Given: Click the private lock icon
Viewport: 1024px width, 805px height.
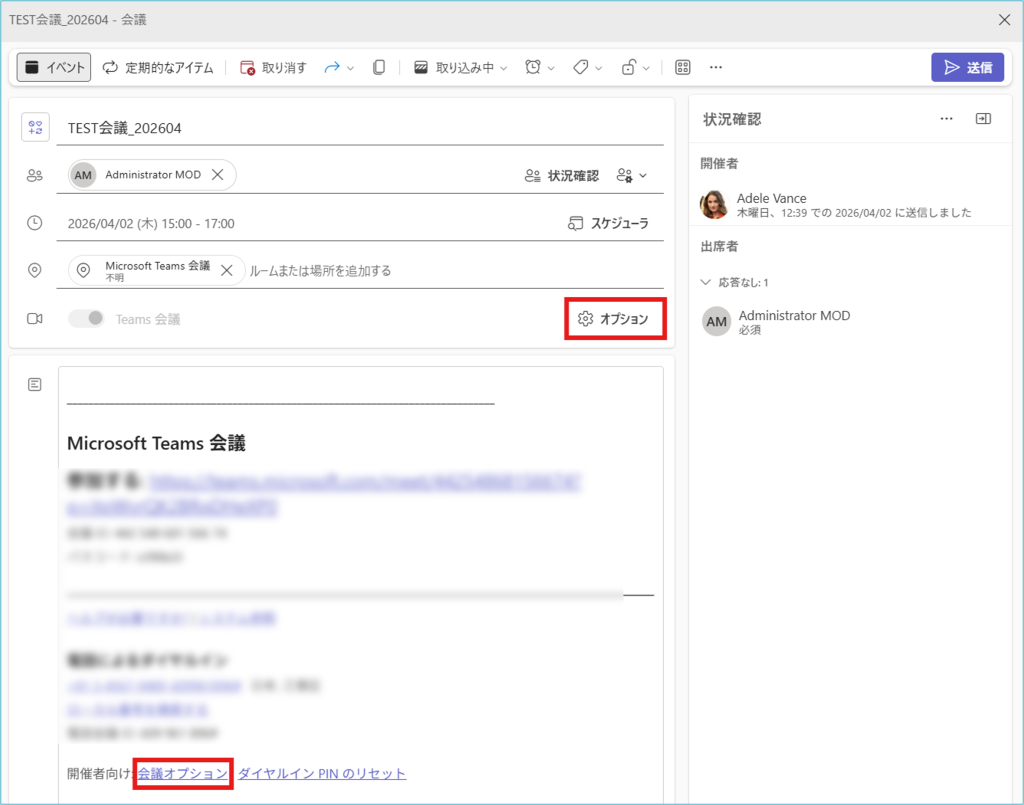Looking at the screenshot, I should click(629, 67).
